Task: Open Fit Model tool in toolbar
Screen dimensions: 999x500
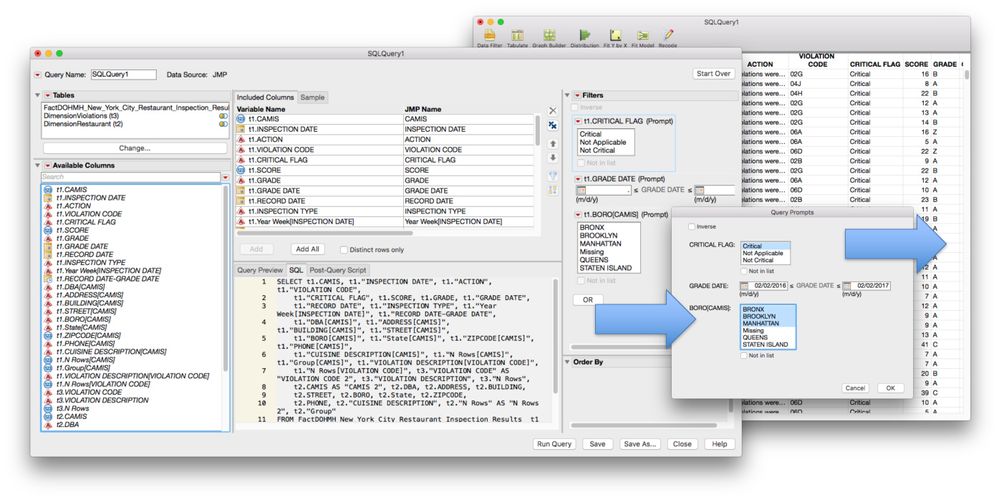Action: (x=643, y=36)
